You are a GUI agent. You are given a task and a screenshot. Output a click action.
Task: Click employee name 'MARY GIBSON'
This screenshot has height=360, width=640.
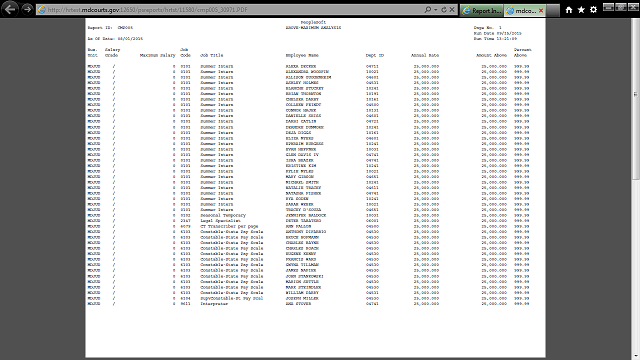300,177
